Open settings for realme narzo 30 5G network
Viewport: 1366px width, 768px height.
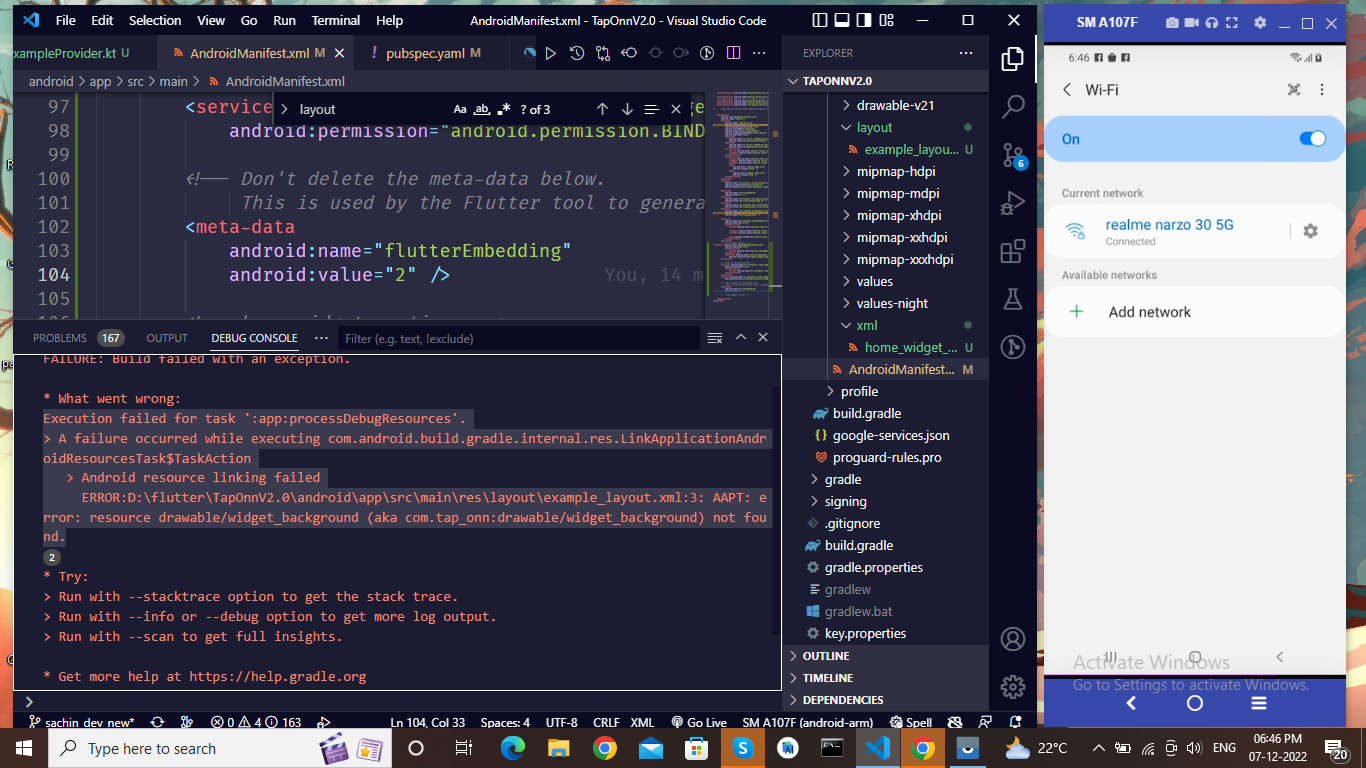(x=1310, y=231)
